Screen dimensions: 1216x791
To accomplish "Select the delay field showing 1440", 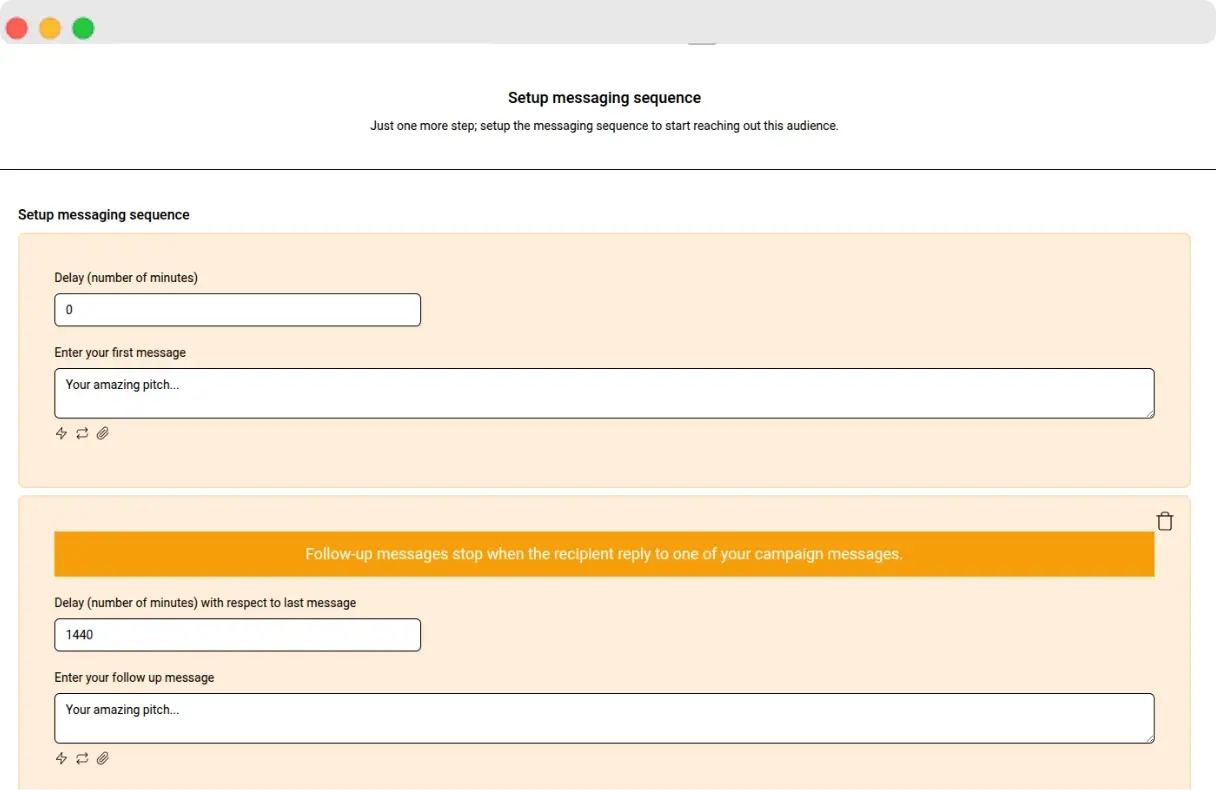I will [x=237, y=635].
